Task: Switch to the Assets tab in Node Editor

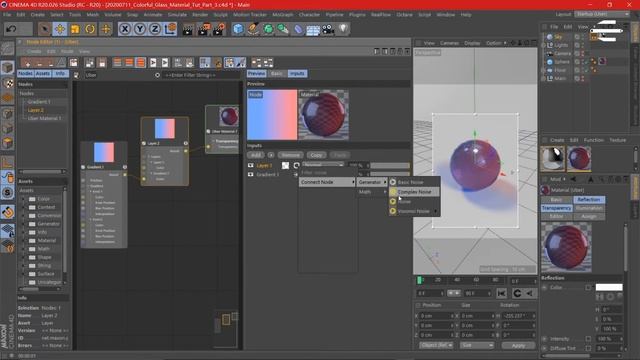Action: pyautogui.click(x=42, y=73)
